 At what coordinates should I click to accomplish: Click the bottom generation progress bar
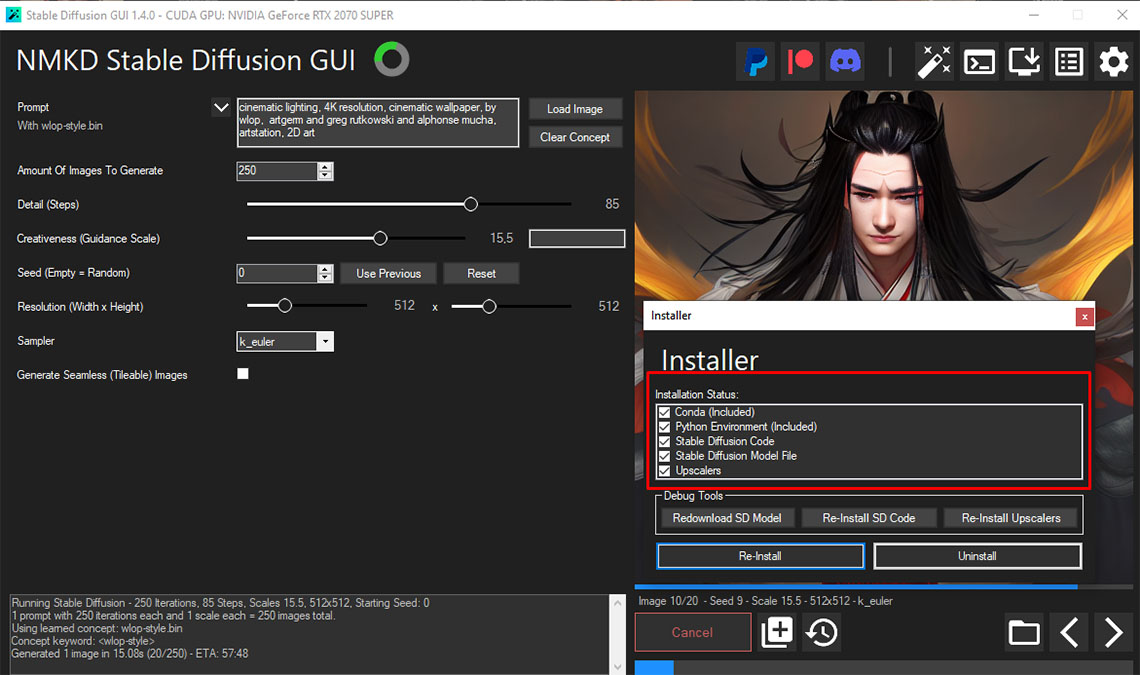pos(883,667)
